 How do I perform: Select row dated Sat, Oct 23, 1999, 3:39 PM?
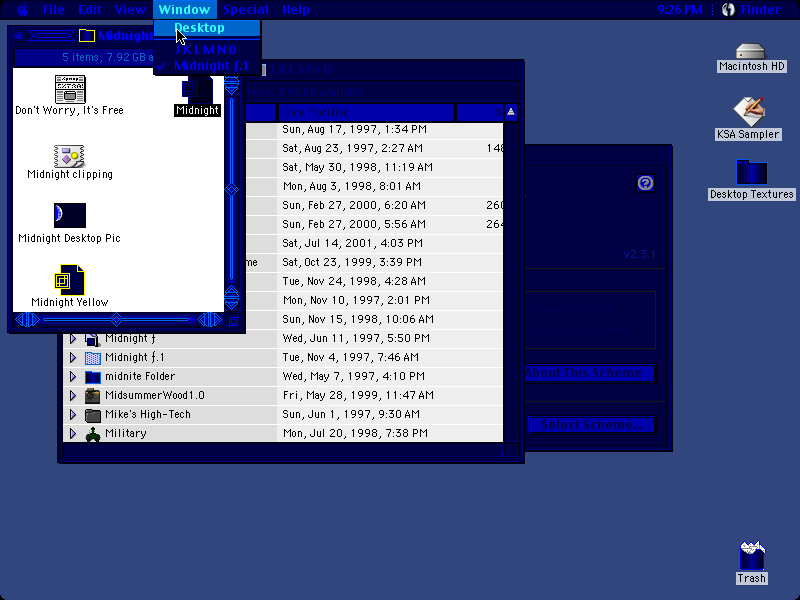tap(376, 262)
